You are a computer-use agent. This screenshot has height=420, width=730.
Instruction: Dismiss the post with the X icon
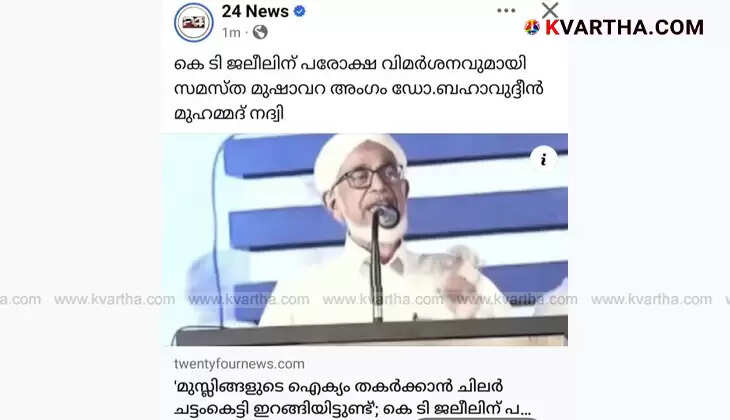click(550, 10)
